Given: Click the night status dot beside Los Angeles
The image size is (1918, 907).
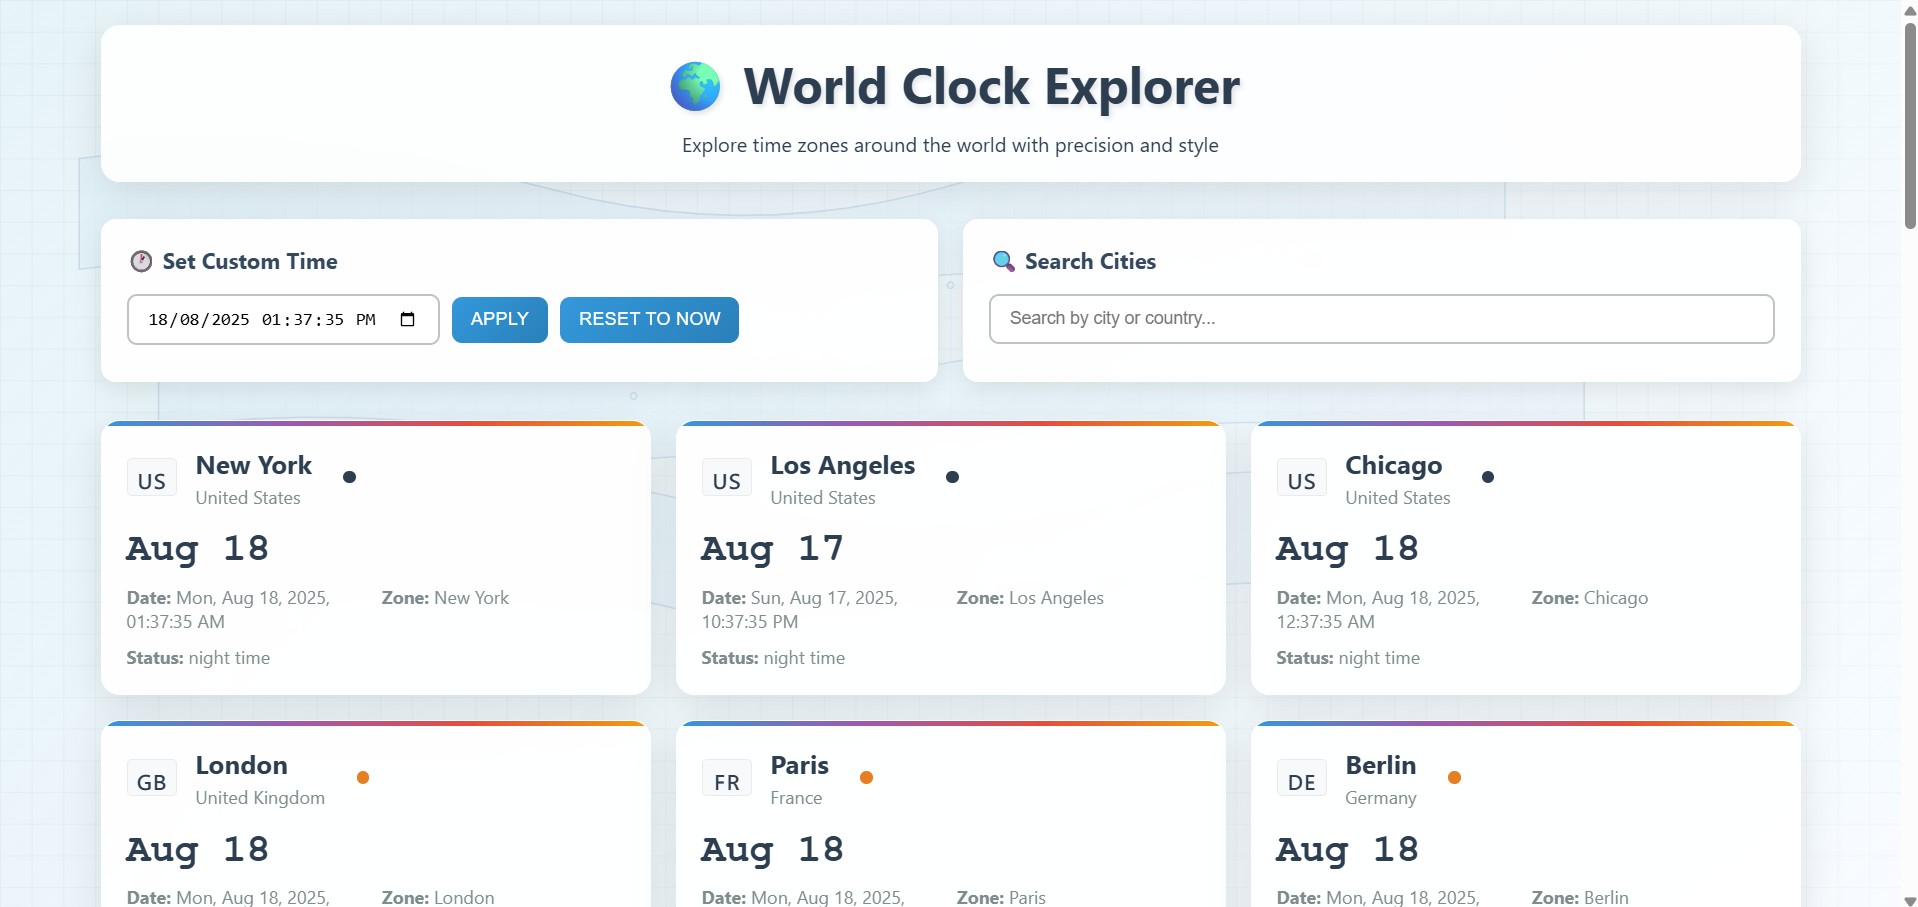Looking at the screenshot, I should click(x=952, y=477).
